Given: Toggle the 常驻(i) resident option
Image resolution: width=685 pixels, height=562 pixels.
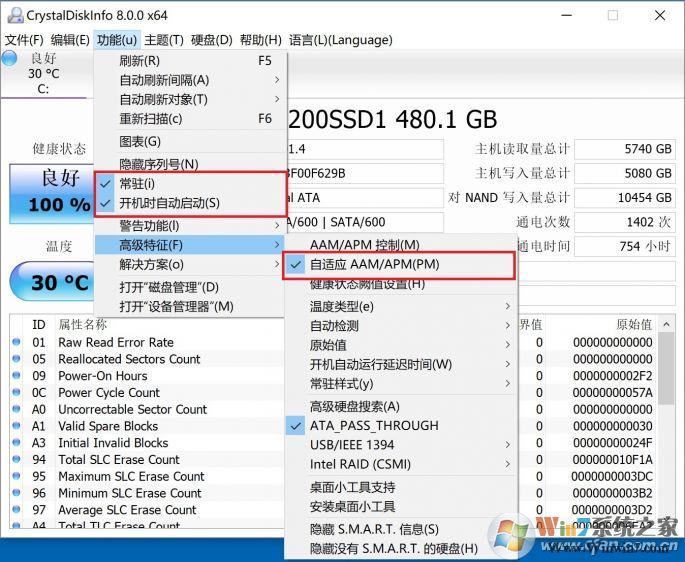Looking at the screenshot, I should pyautogui.click(x=190, y=184).
